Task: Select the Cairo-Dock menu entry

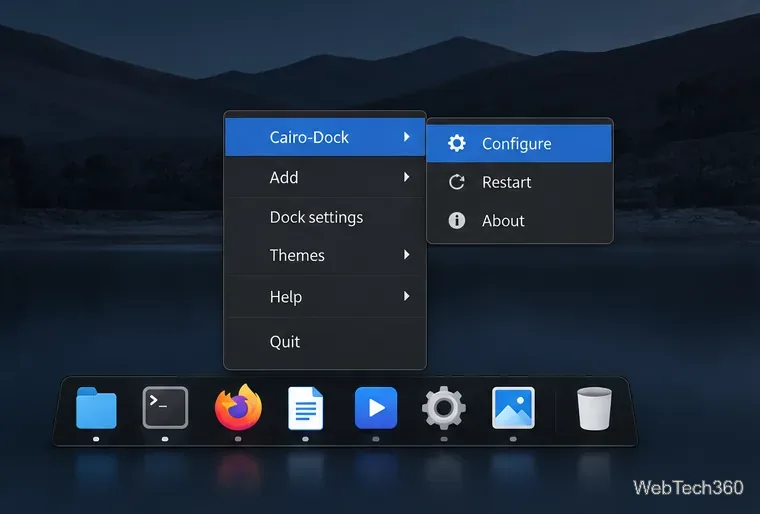Action: tap(325, 137)
